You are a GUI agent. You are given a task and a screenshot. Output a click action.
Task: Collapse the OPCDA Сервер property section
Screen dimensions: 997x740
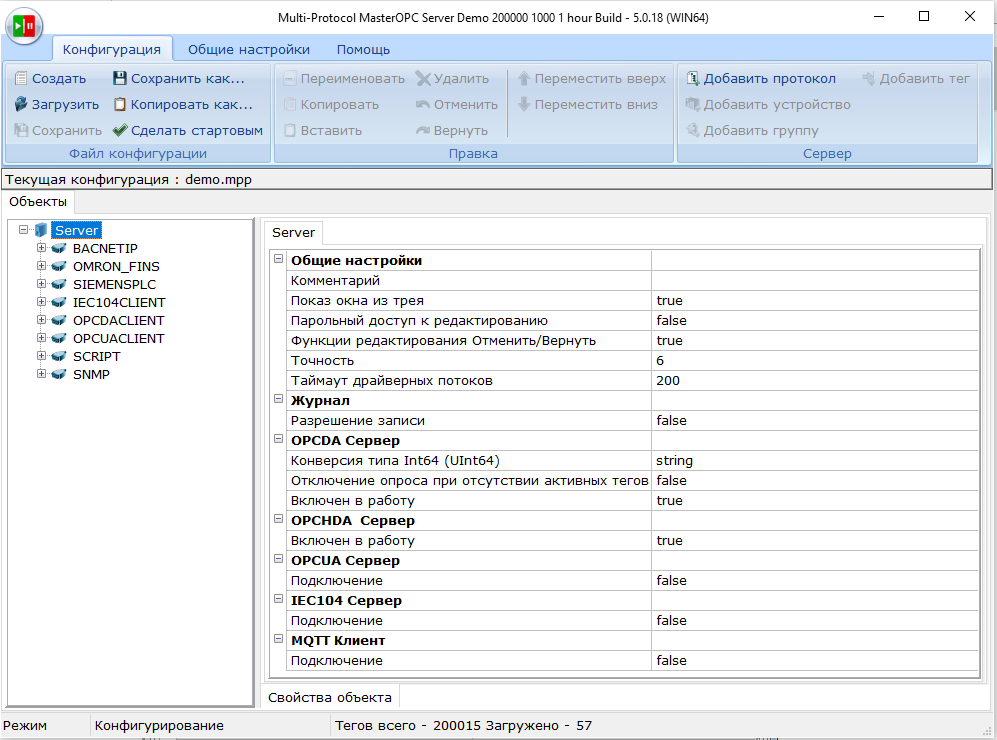click(x=278, y=439)
